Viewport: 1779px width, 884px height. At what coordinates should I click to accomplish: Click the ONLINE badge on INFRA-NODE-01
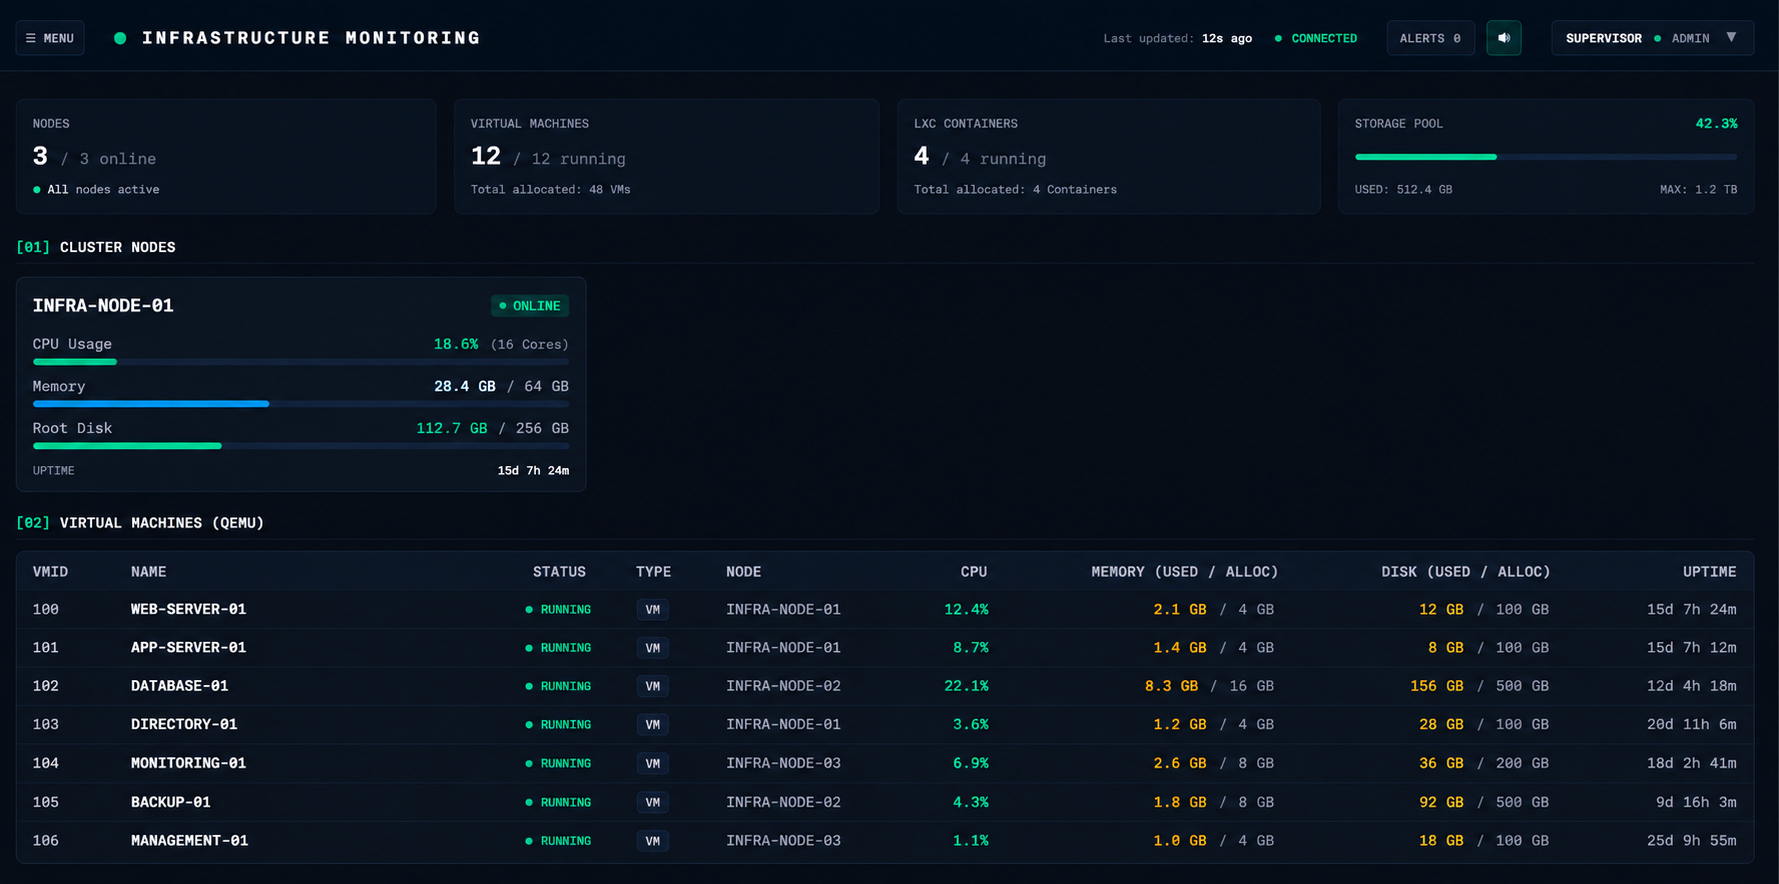(x=530, y=306)
